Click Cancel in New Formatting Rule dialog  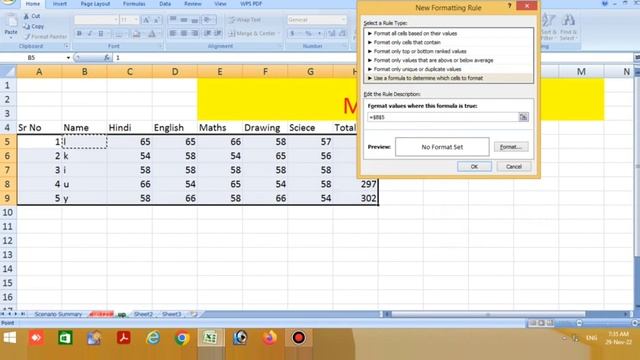[514, 167]
